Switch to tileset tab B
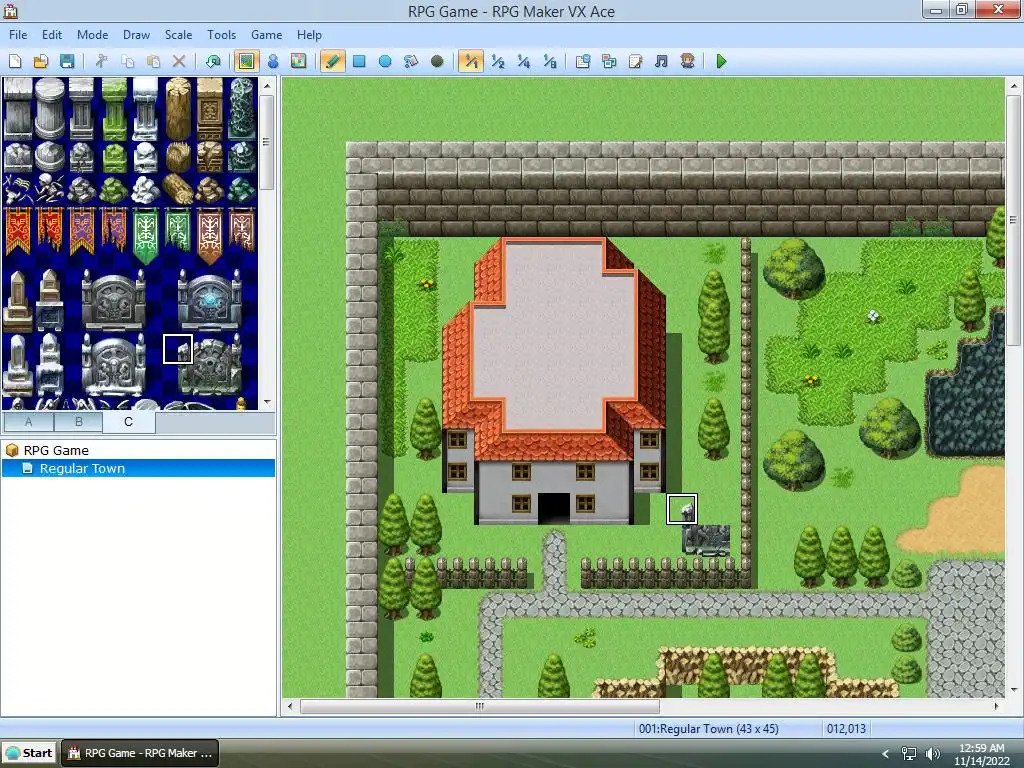This screenshot has width=1024, height=768. coord(78,422)
